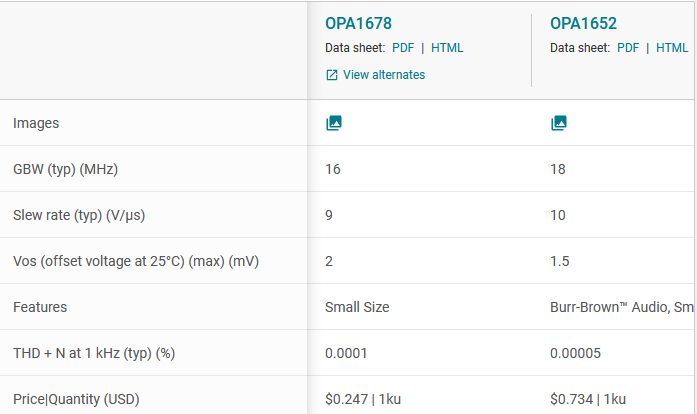Screen dimensions: 697x414
Task: Click the Vos offset voltage row label
Action: [x=136, y=261]
